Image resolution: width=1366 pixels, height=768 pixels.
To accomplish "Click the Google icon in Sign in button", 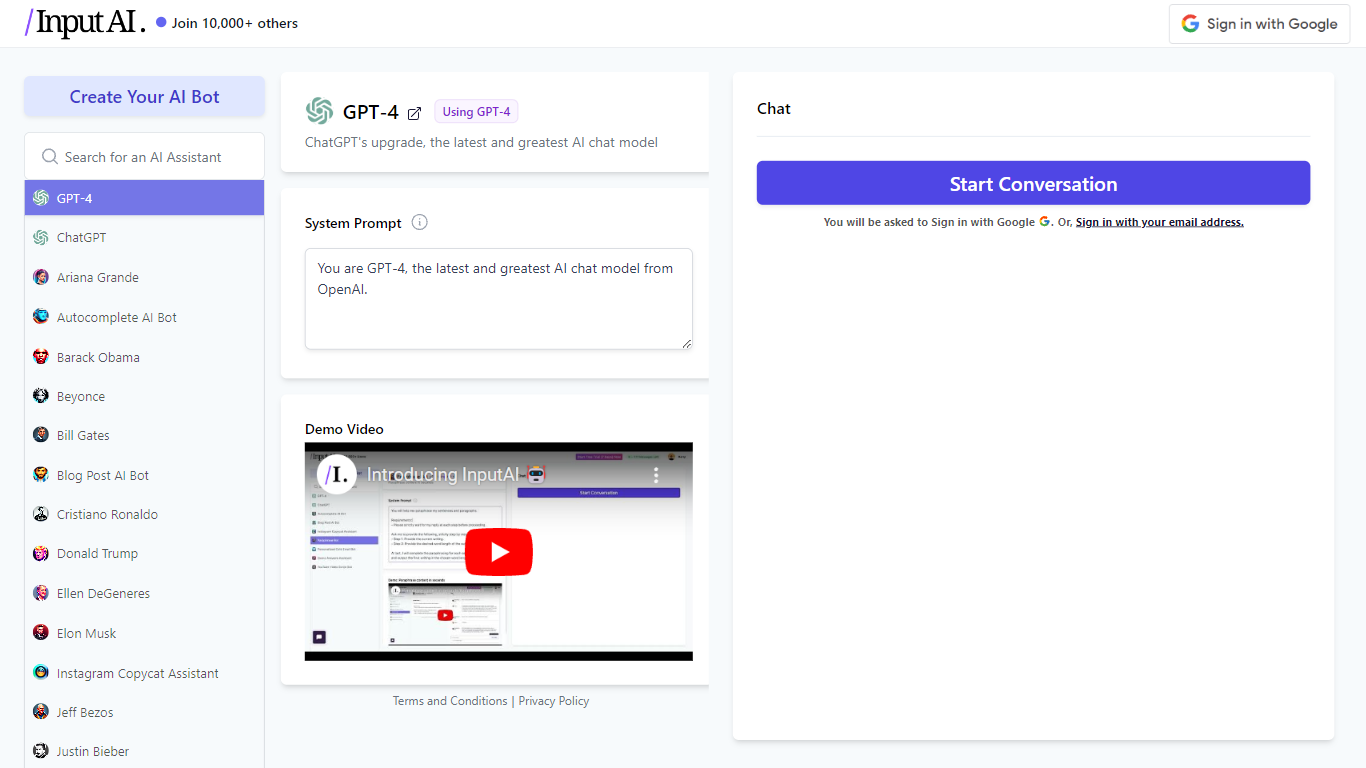I will click(1190, 24).
